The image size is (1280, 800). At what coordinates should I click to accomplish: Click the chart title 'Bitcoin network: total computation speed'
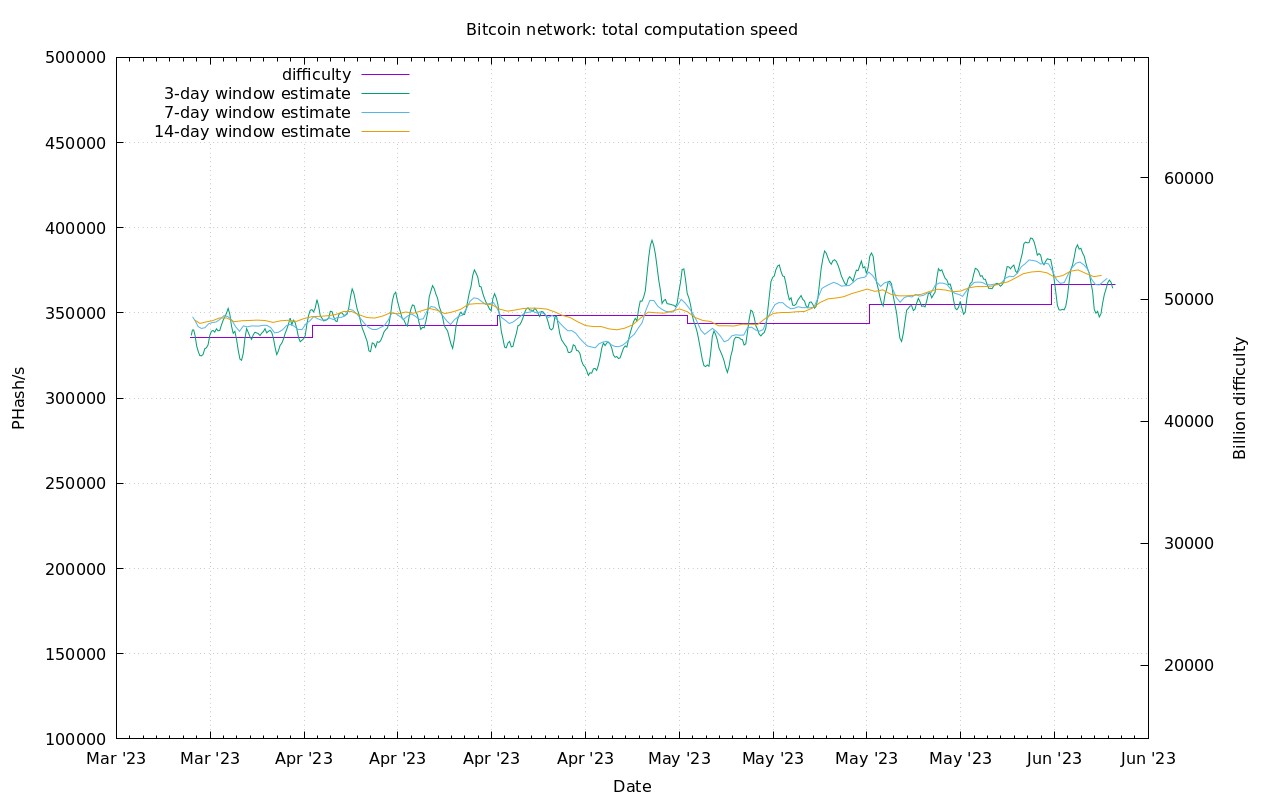tap(632, 30)
